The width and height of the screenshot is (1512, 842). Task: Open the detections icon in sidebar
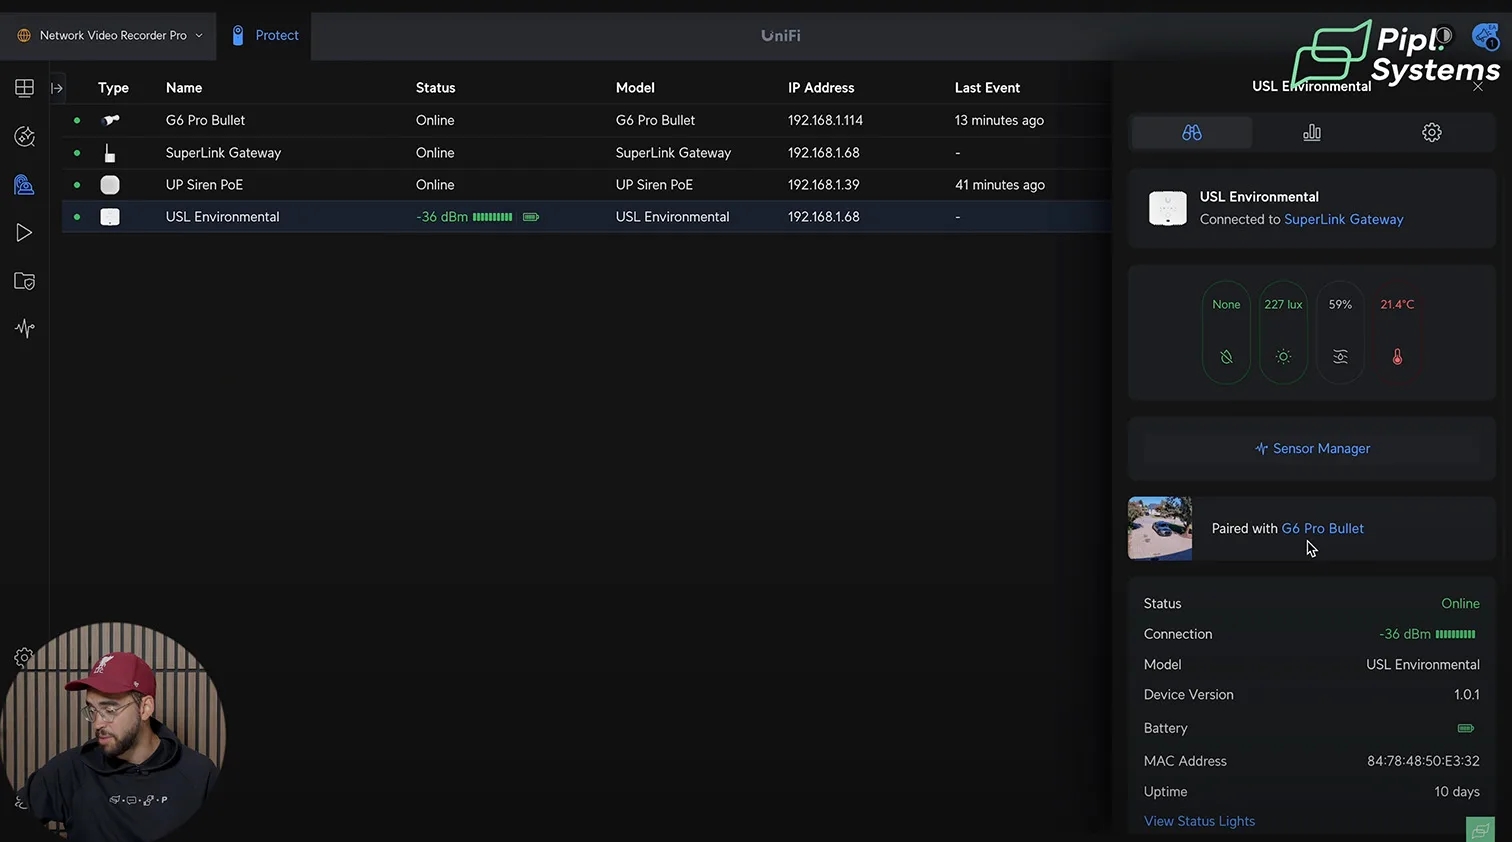click(24, 136)
